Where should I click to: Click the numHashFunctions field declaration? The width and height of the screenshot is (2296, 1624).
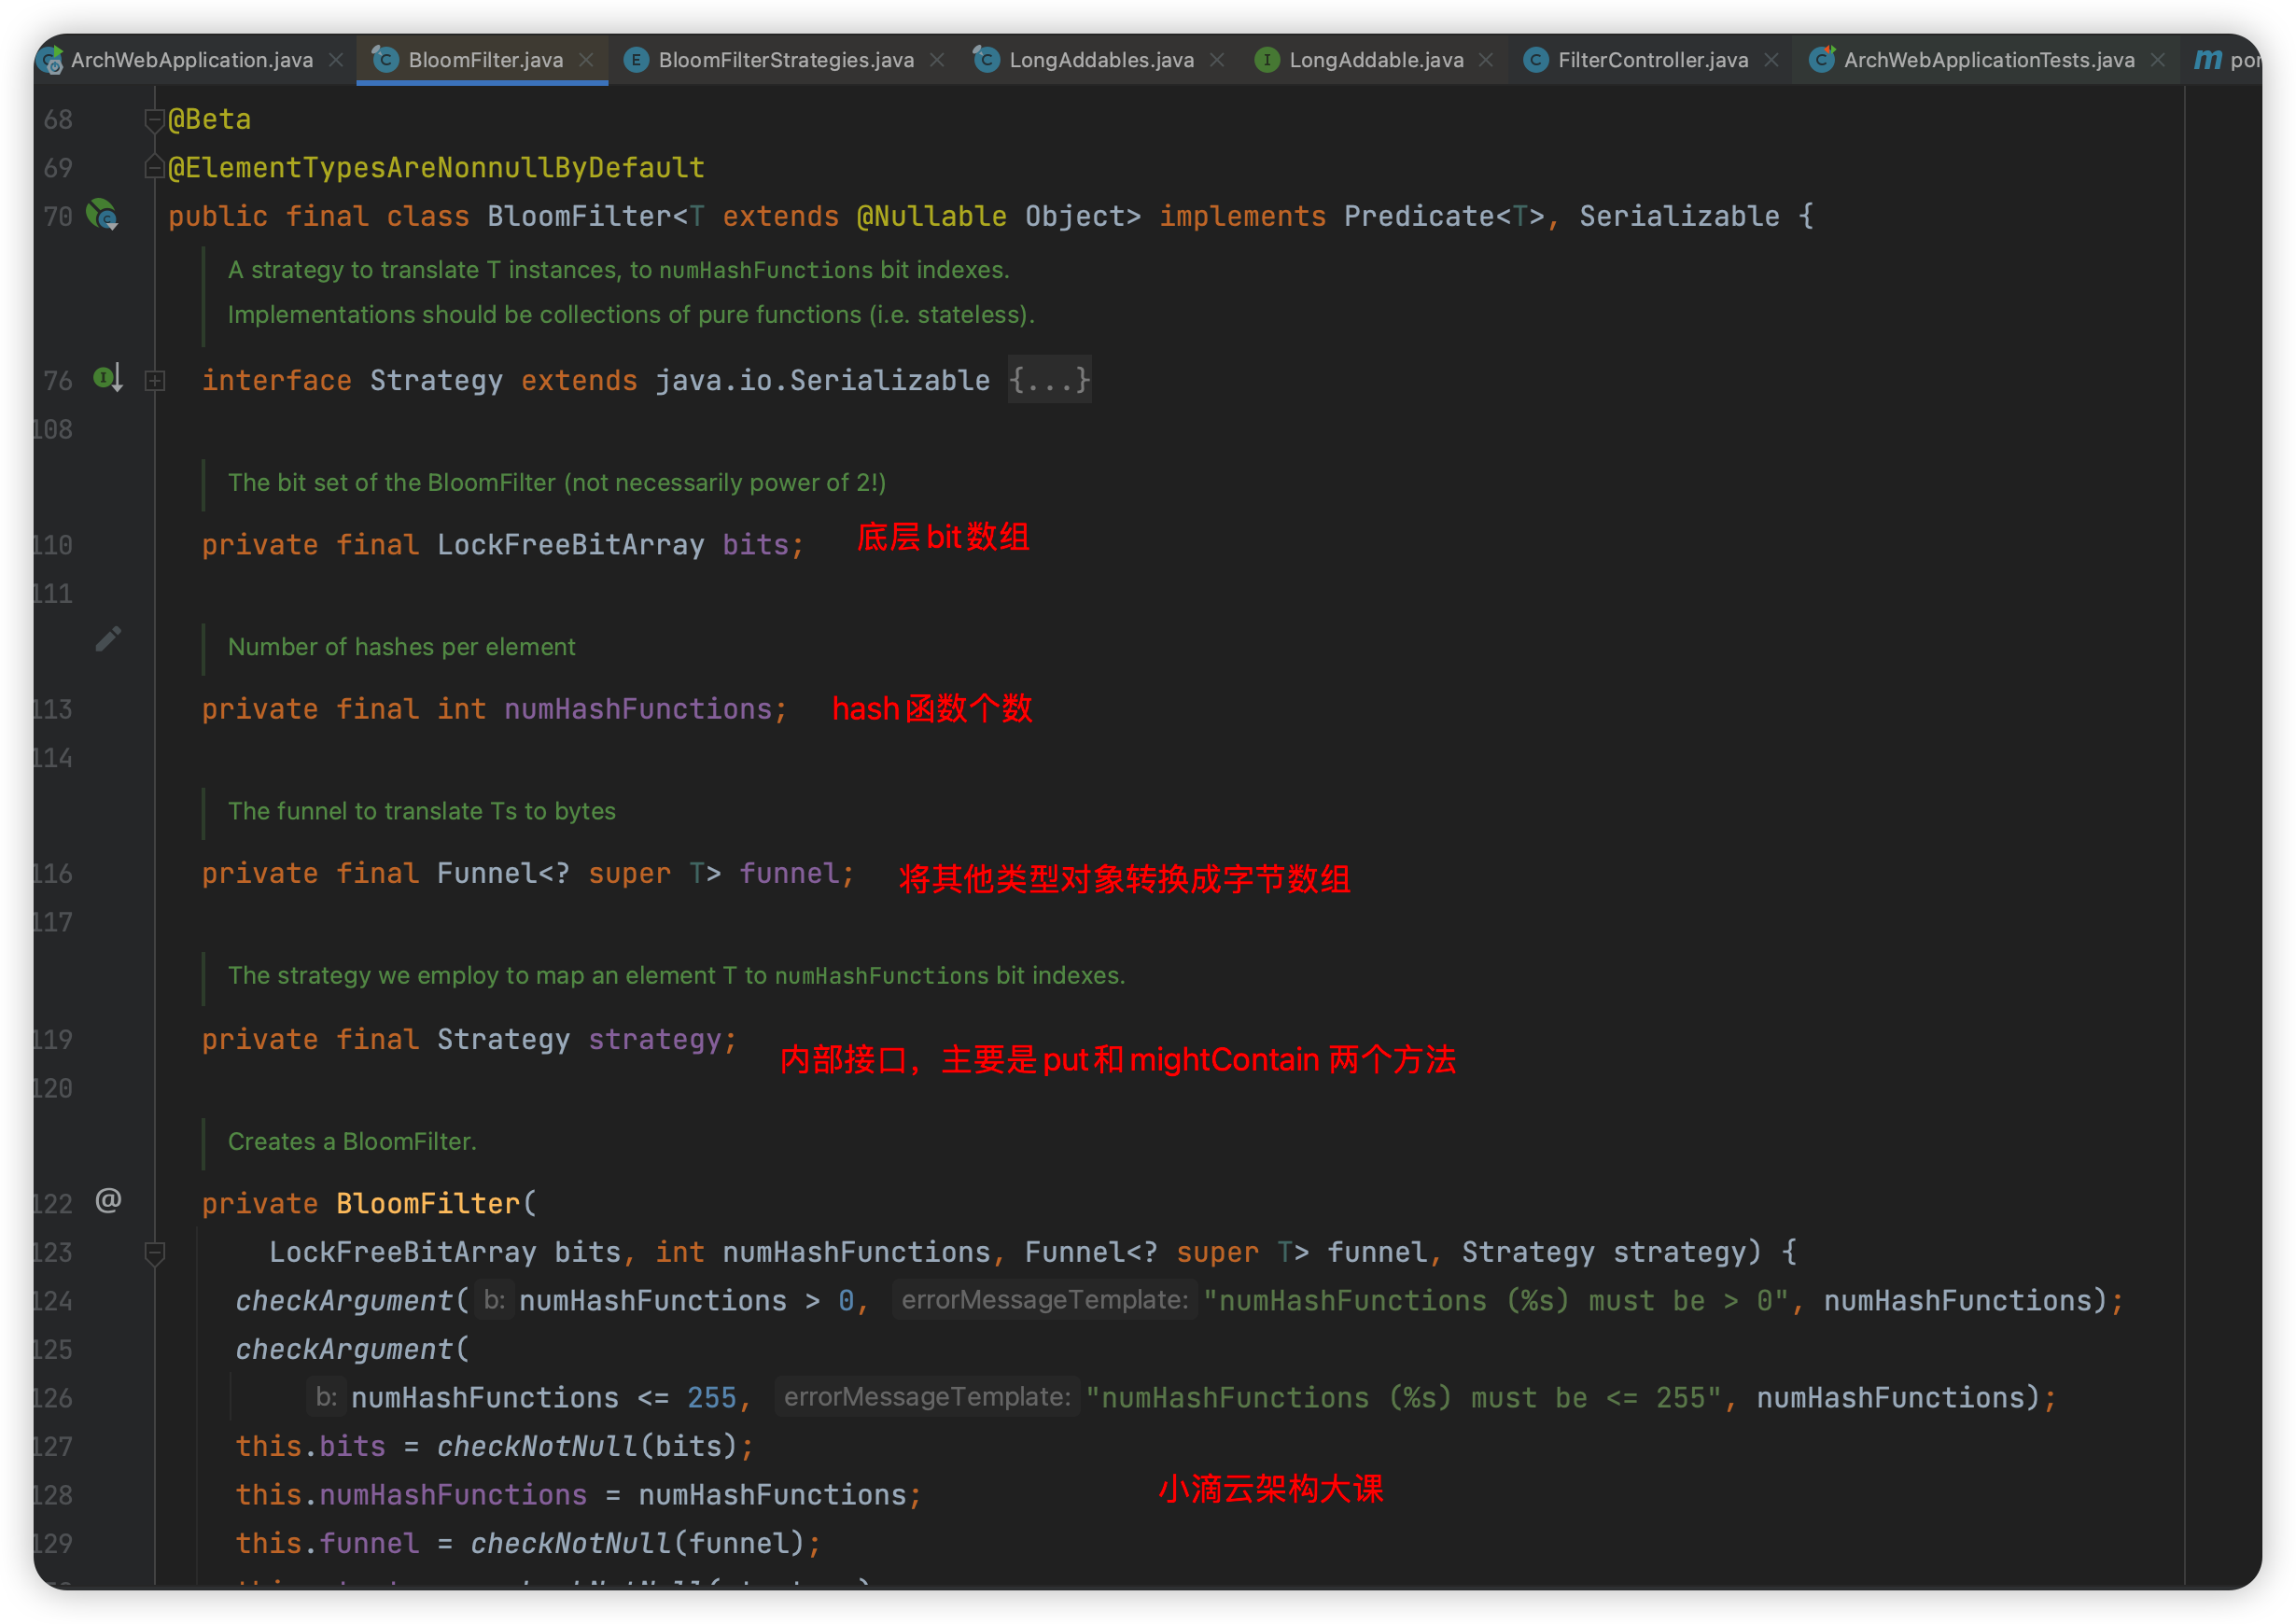[x=638, y=709]
